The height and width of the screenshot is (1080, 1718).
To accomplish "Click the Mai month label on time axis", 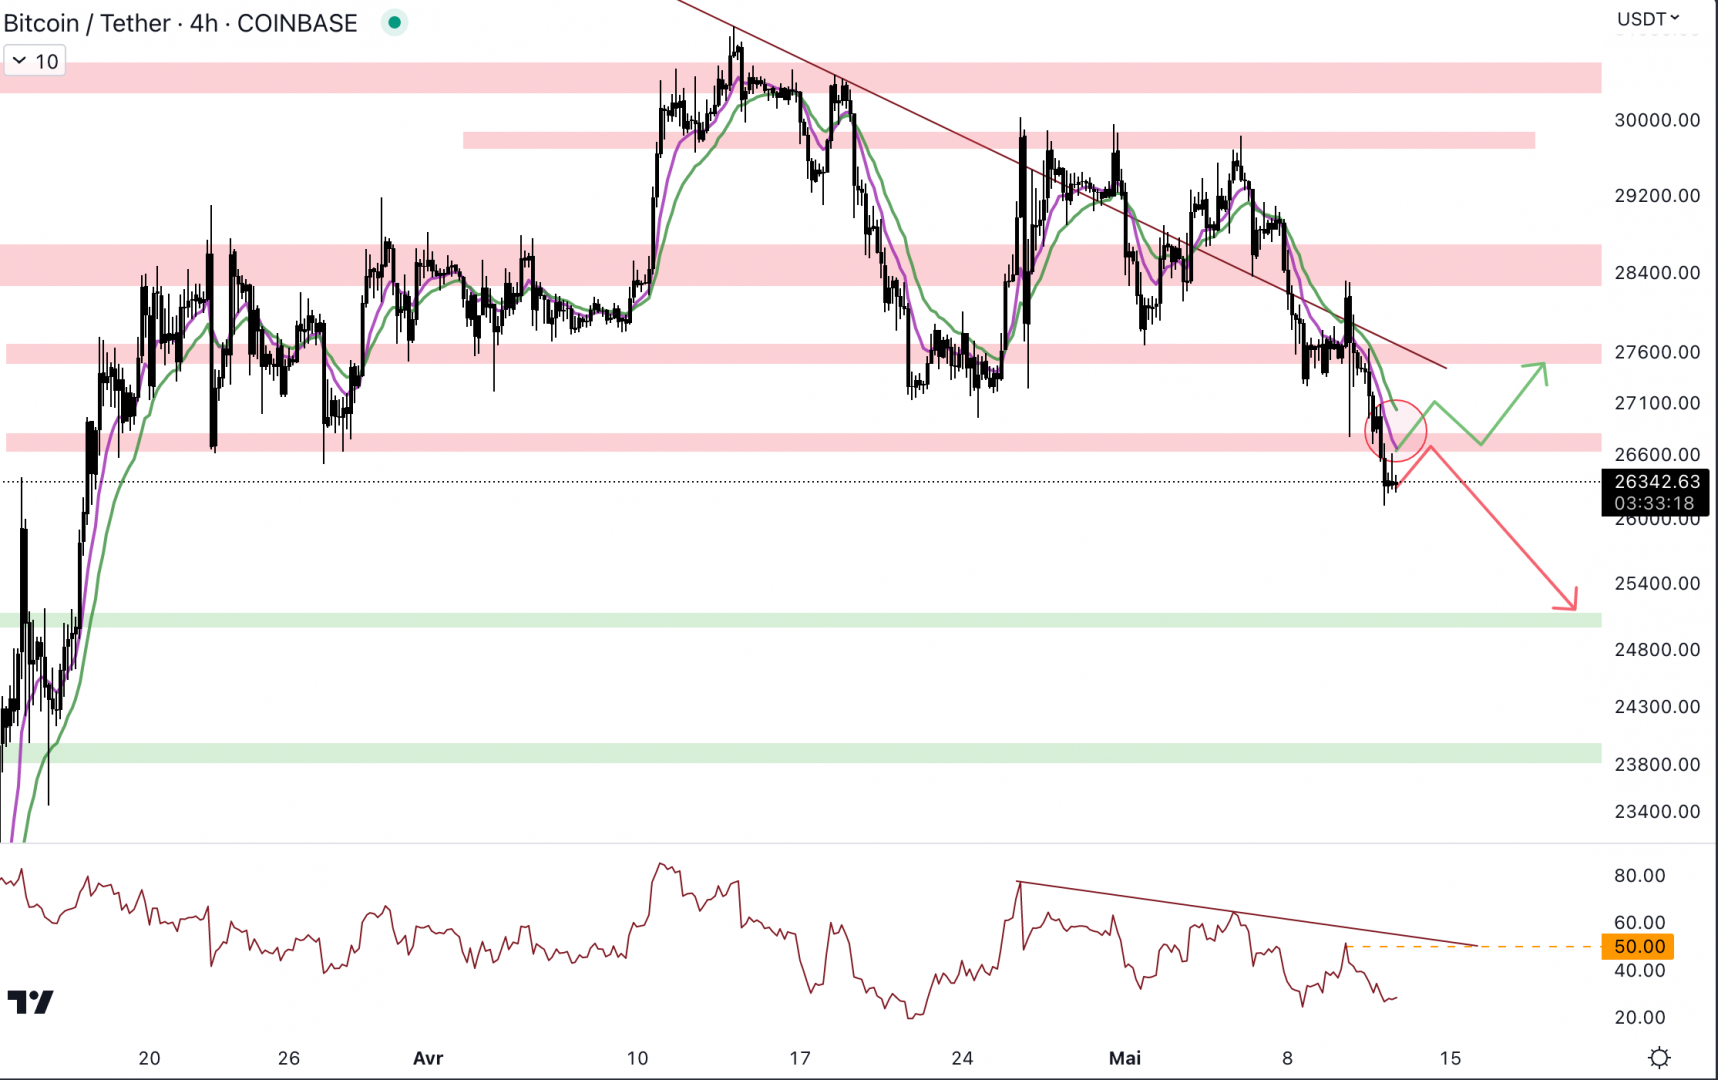I will pos(1125,1058).
